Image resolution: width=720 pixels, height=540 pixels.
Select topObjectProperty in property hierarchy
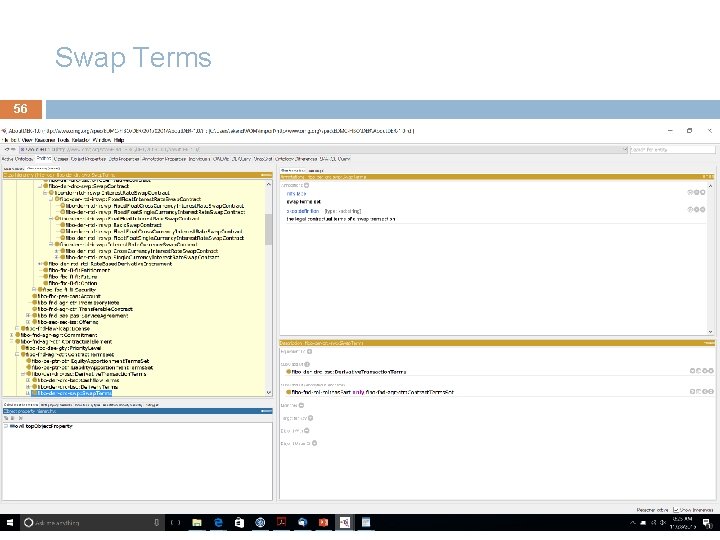click(x=41, y=426)
